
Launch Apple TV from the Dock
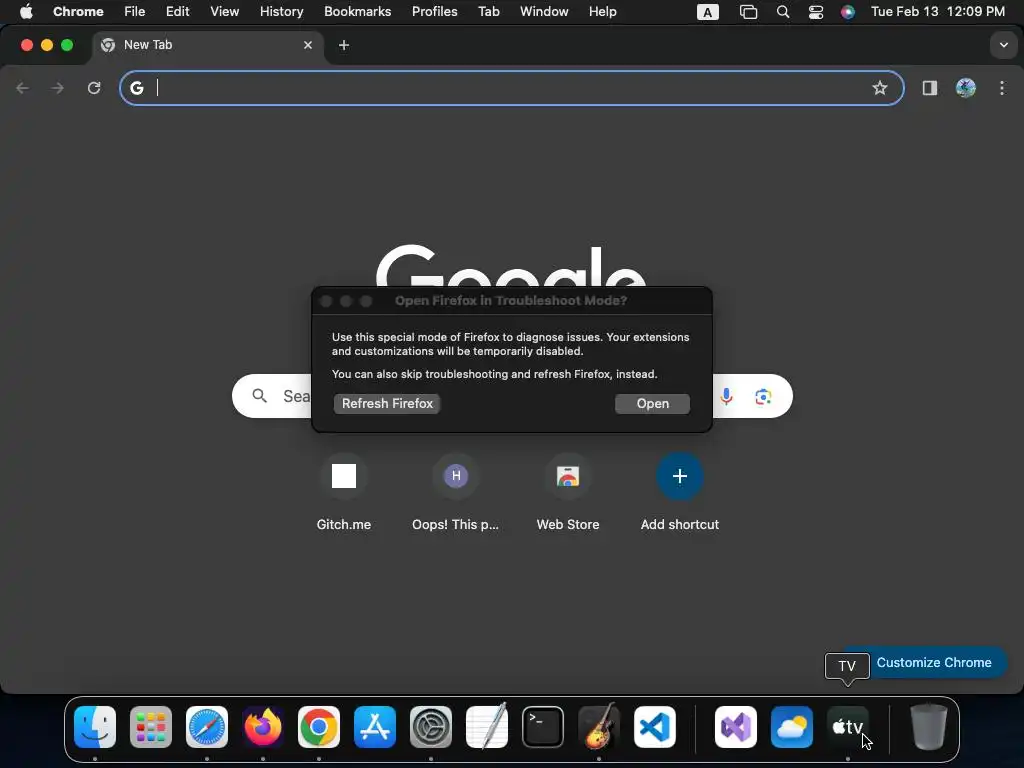point(848,727)
